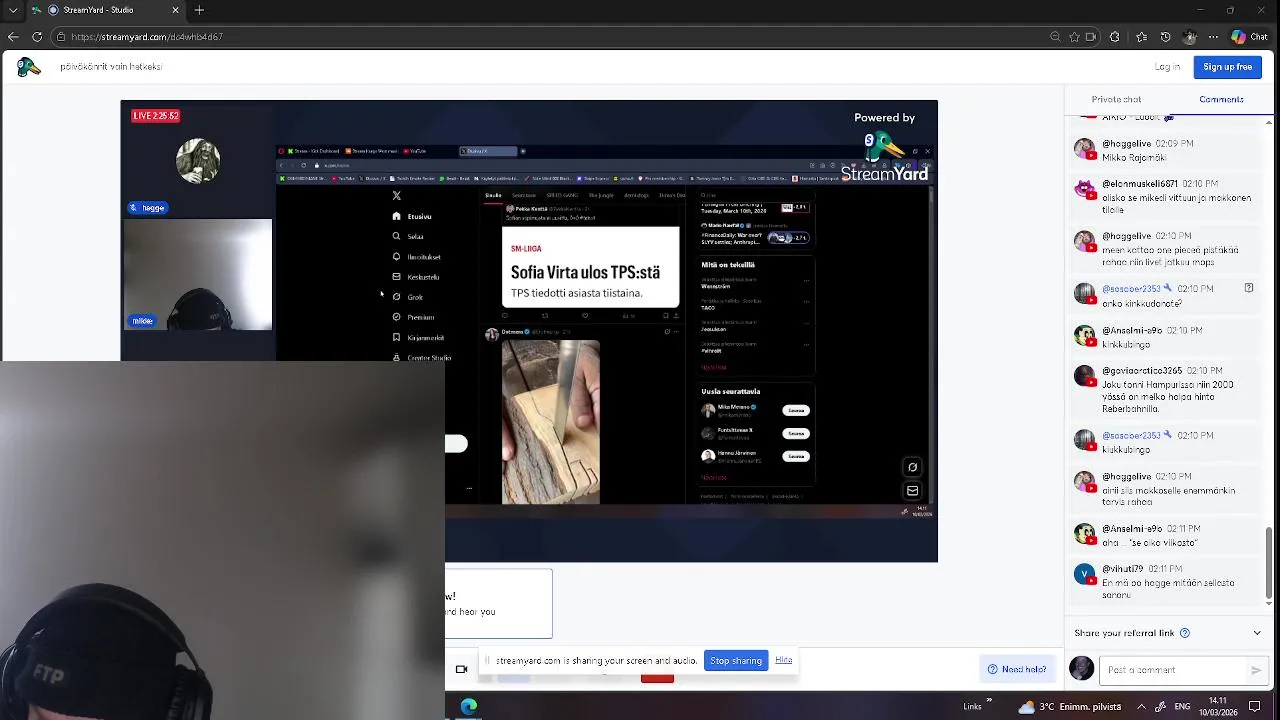This screenshot has height=720, width=1280.
Task: Open Kirjanmerkit bookmarks in X sidebar
Action: [x=418, y=337]
